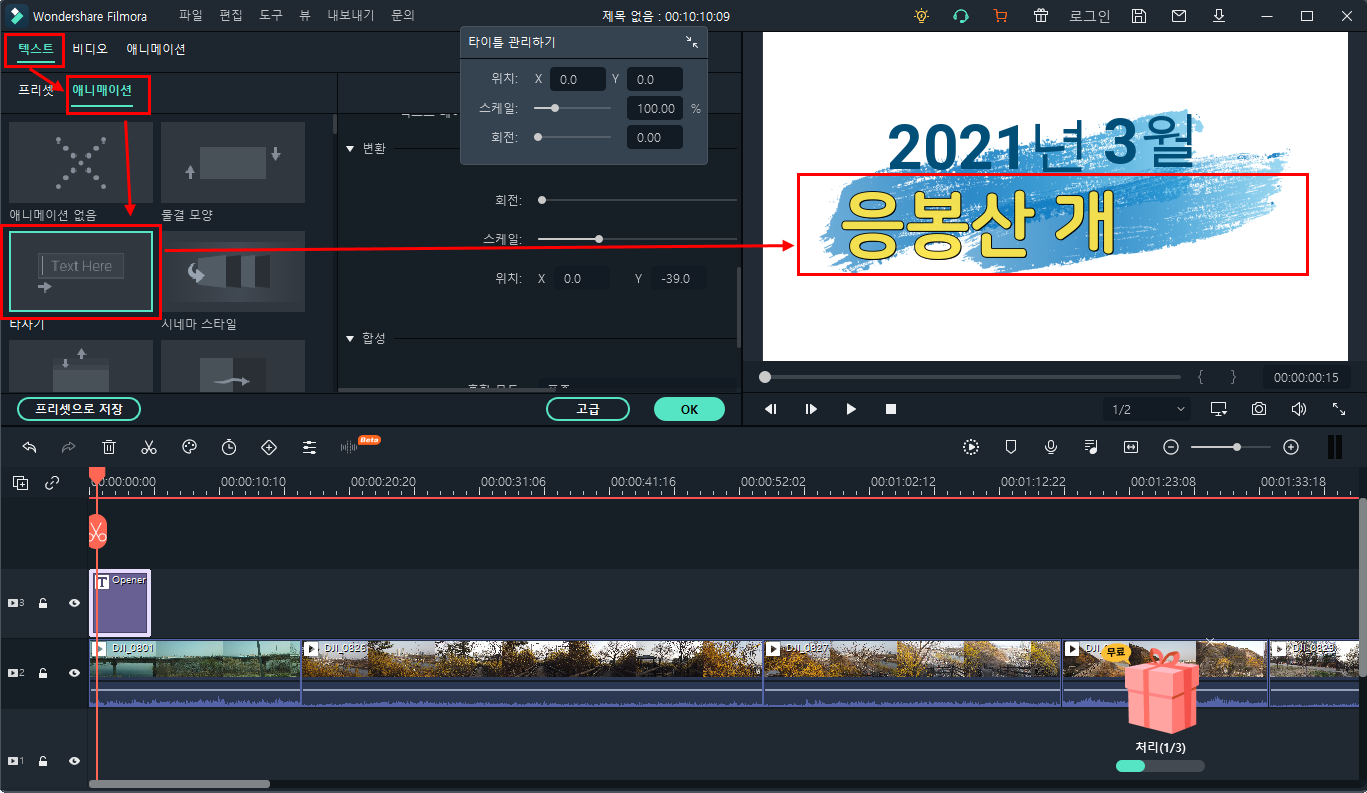Collapse the title manager popup
1367x793 pixels.
tap(692, 42)
